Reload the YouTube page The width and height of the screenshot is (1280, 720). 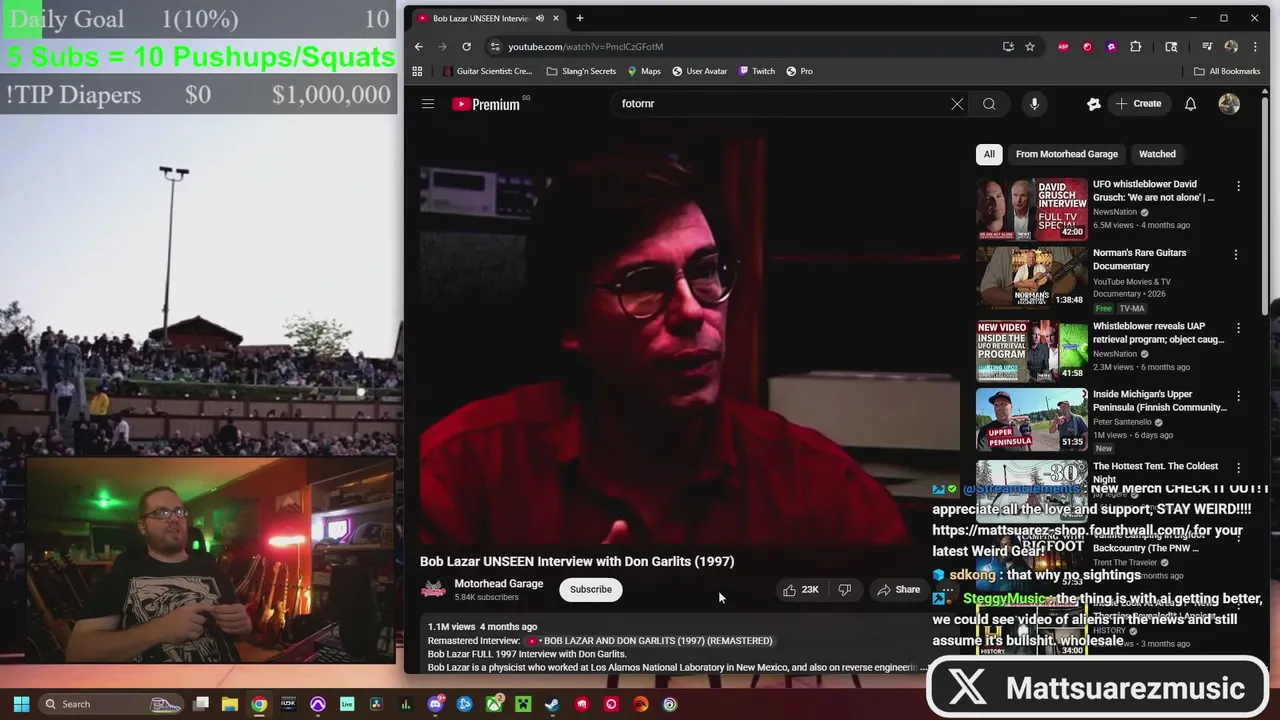(466, 46)
